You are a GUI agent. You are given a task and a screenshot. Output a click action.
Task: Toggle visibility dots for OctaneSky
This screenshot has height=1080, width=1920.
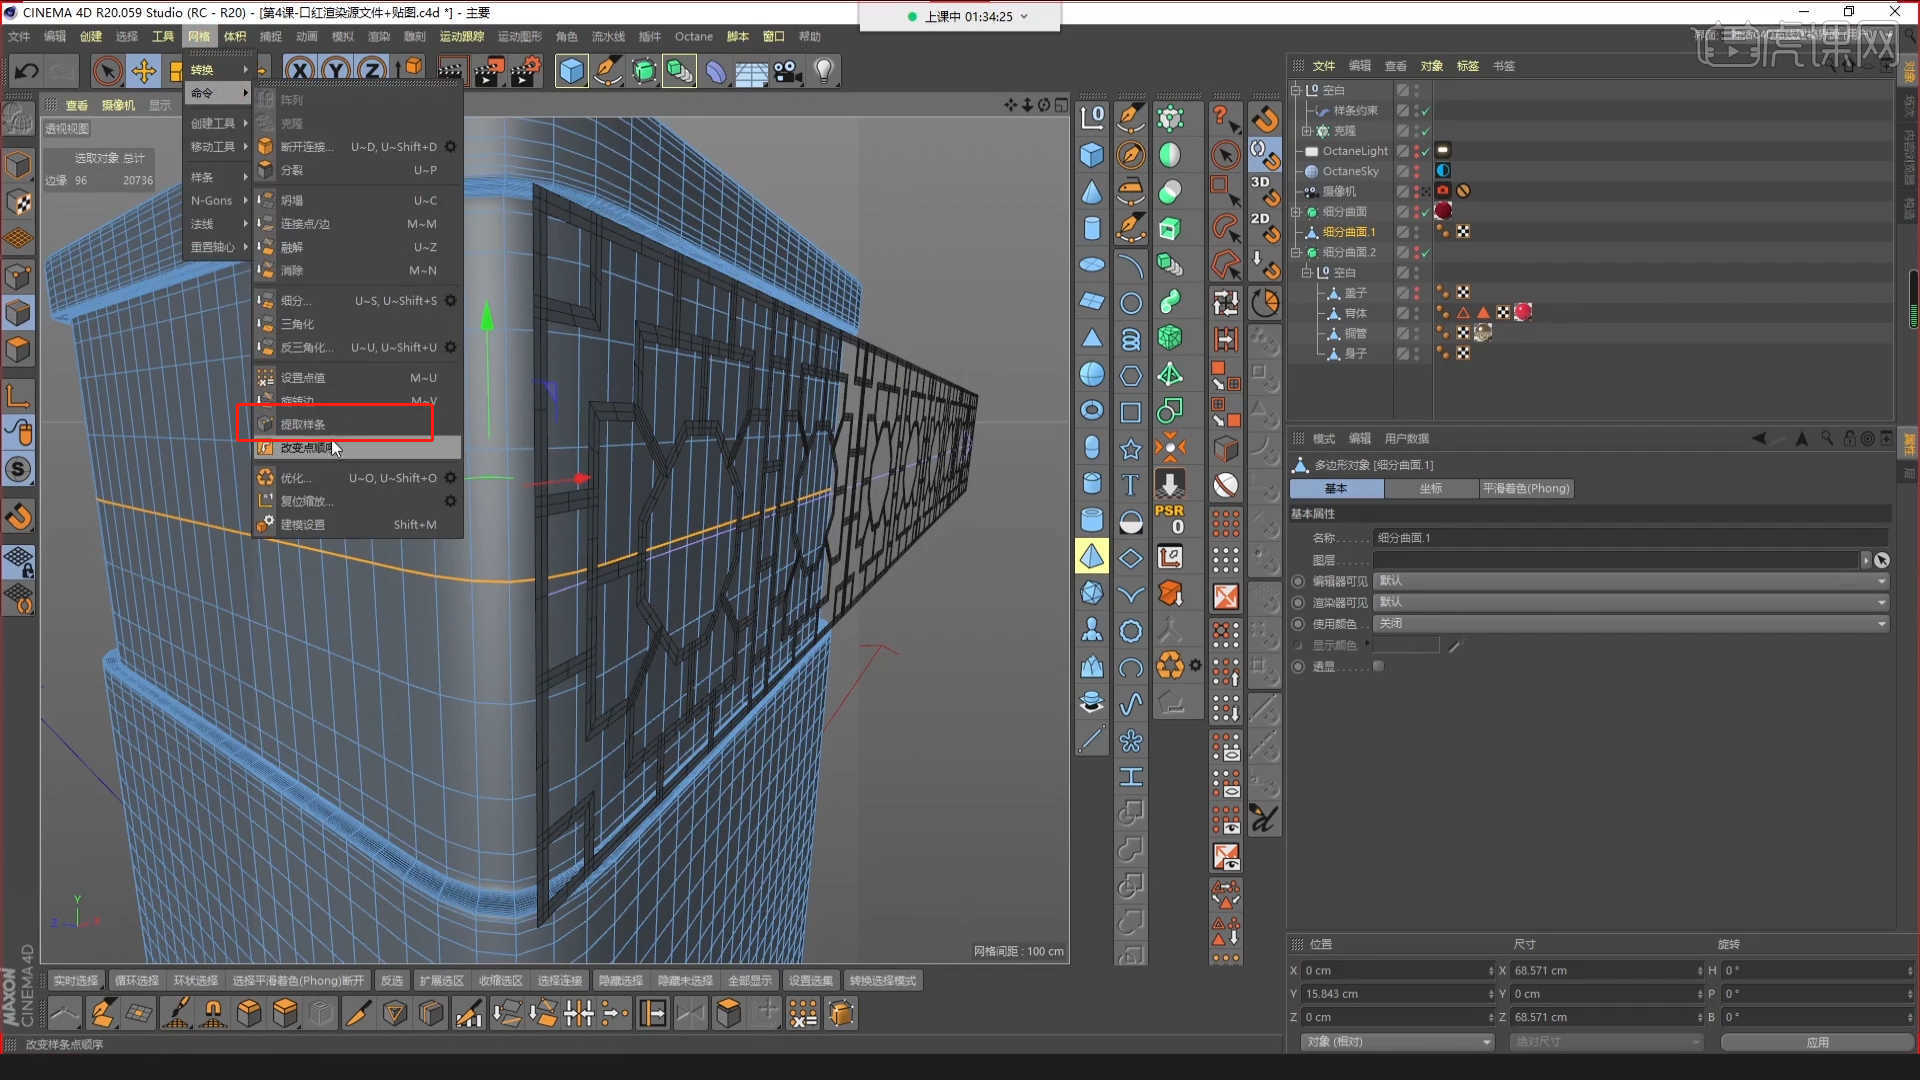1416,171
